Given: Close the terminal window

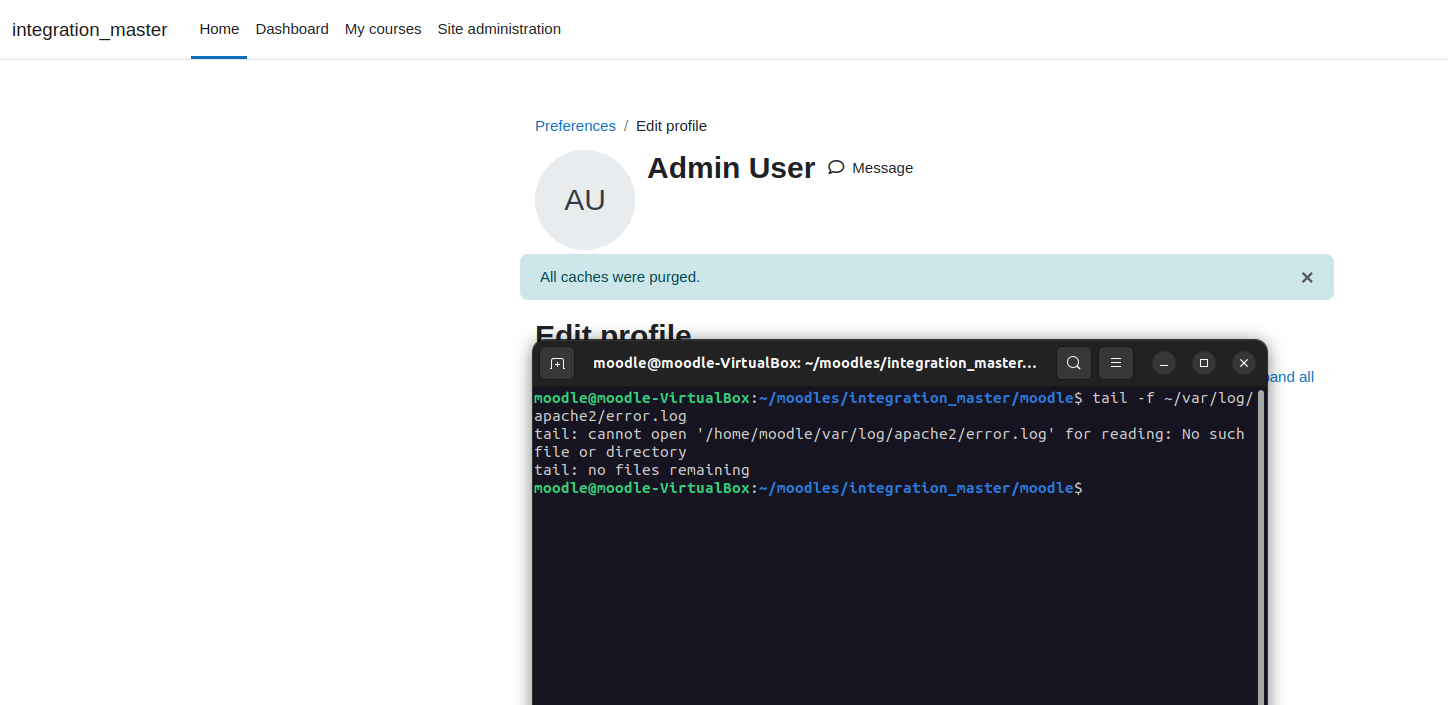Looking at the screenshot, I should [x=1244, y=363].
